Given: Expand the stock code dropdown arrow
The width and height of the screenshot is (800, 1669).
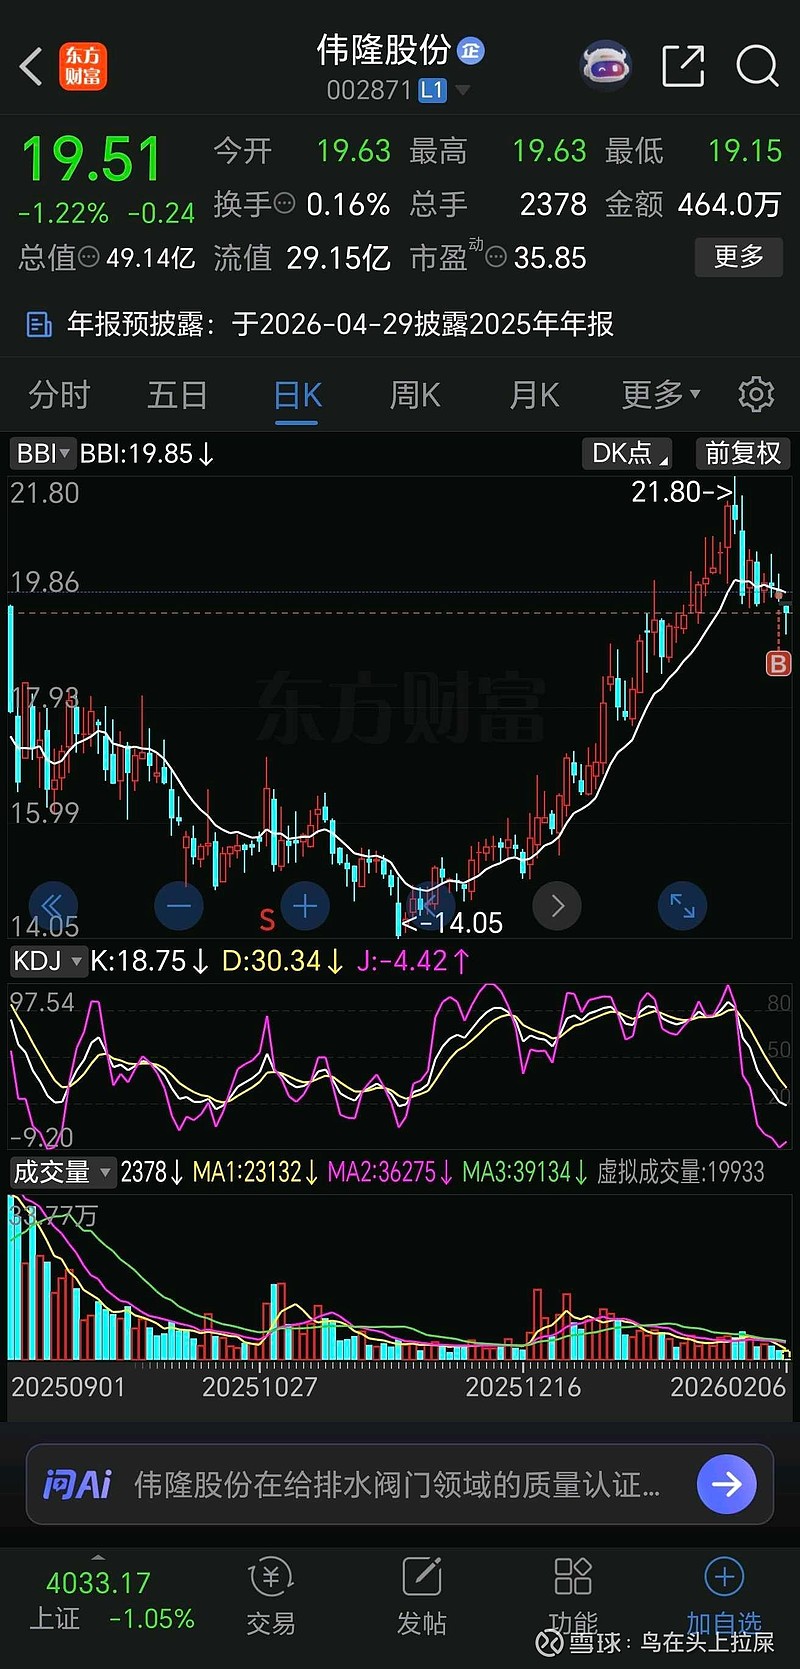Looking at the screenshot, I should pyautogui.click(x=462, y=91).
